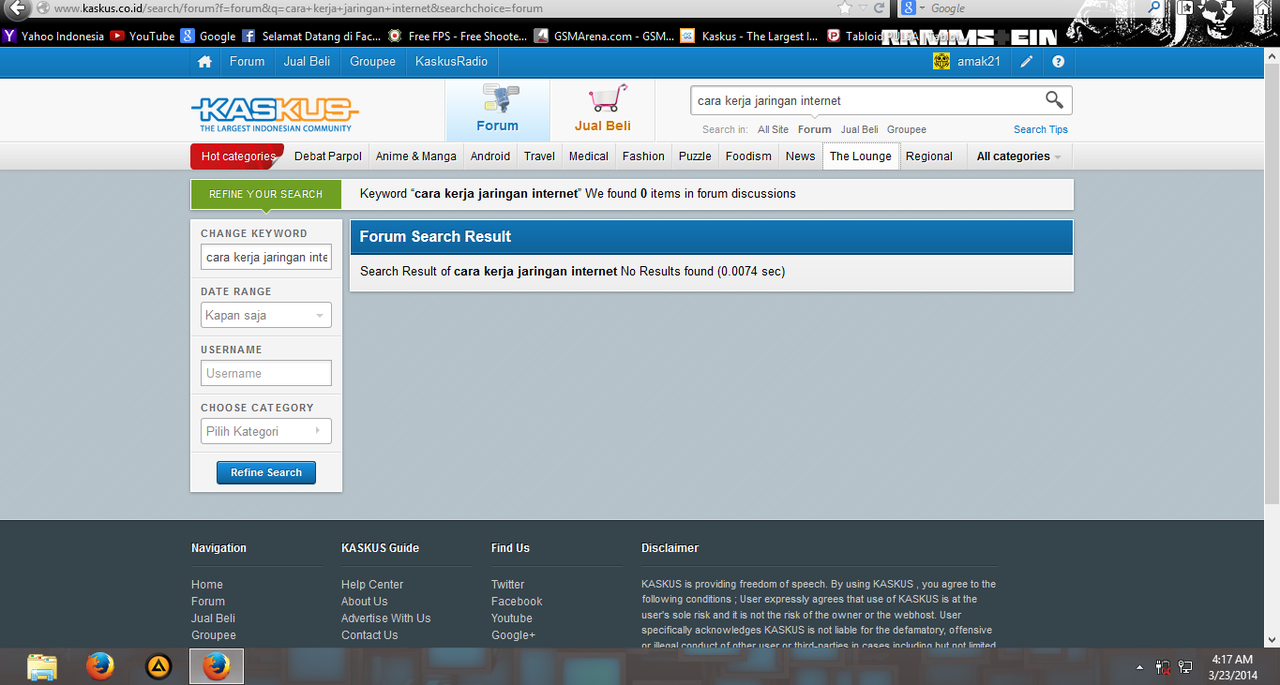The height and width of the screenshot is (685, 1280).
Task: Open Yahoo Indonesia bookmark
Action: pyautogui.click(x=54, y=36)
